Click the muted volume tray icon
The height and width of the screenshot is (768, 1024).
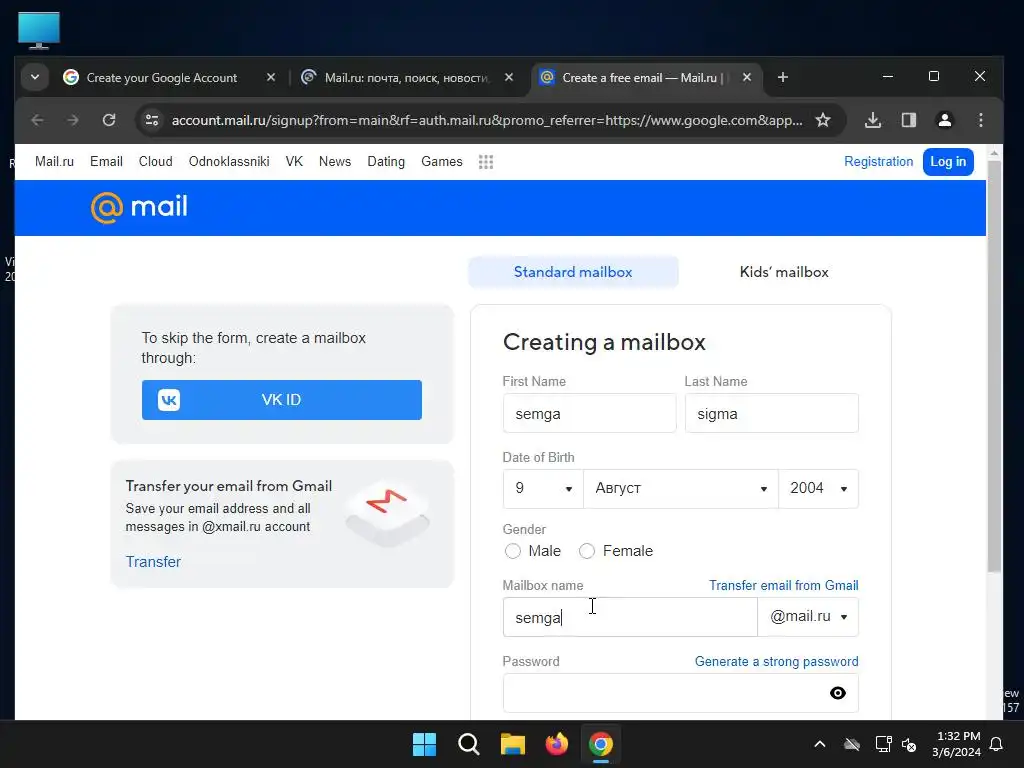coord(909,744)
